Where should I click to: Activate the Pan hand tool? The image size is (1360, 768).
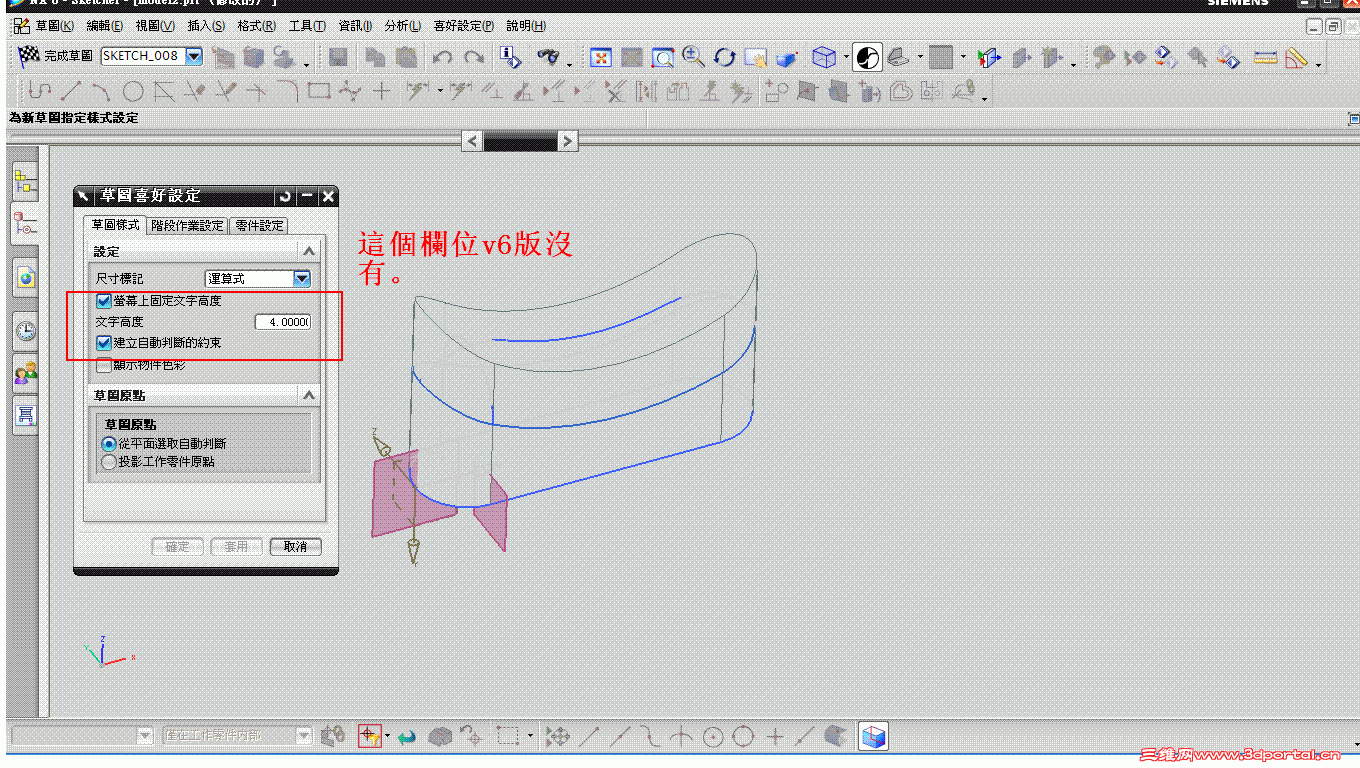click(x=756, y=57)
